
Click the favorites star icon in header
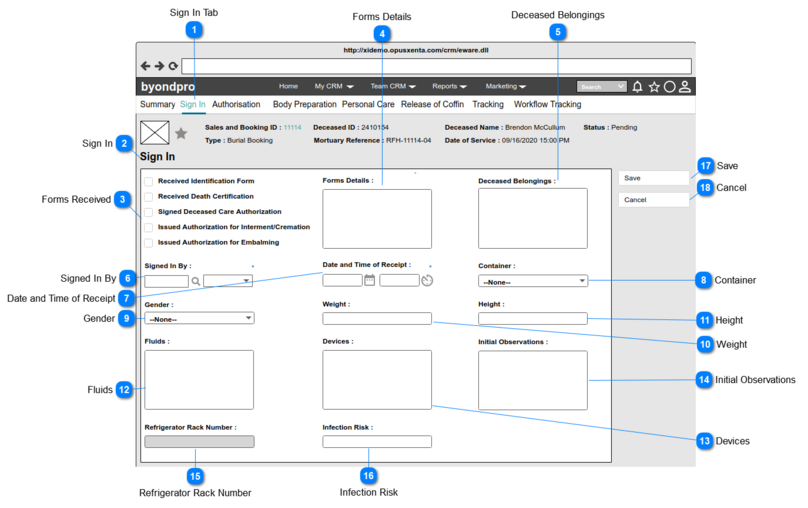(654, 87)
